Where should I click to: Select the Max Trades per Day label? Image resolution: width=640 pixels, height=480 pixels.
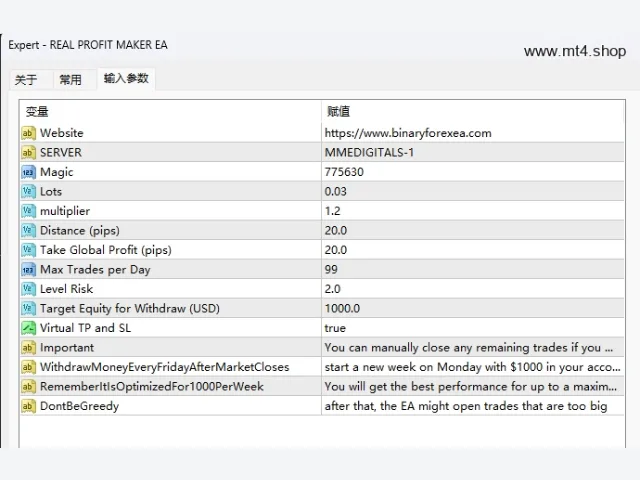pyautogui.click(x=95, y=270)
